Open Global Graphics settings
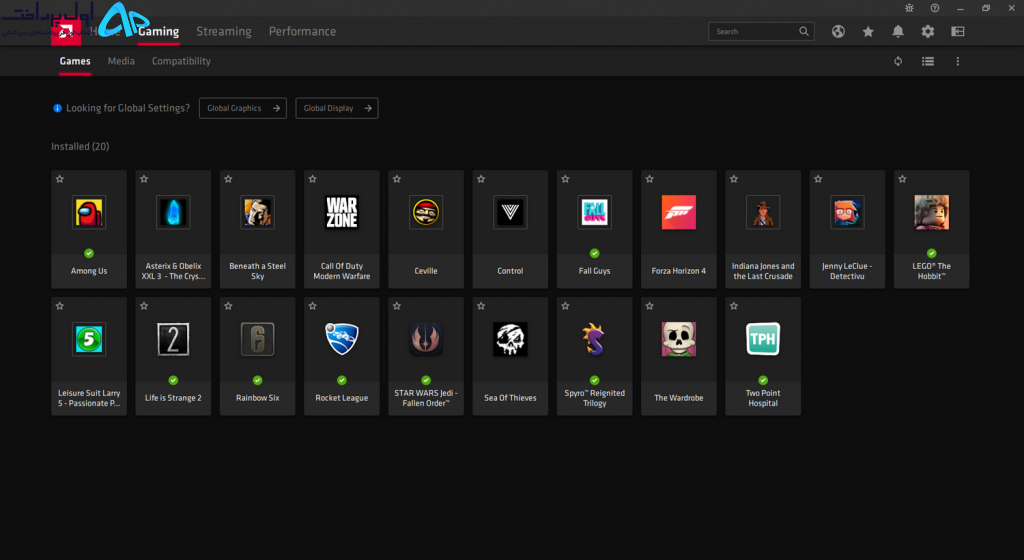The image size is (1024, 560). coord(243,108)
